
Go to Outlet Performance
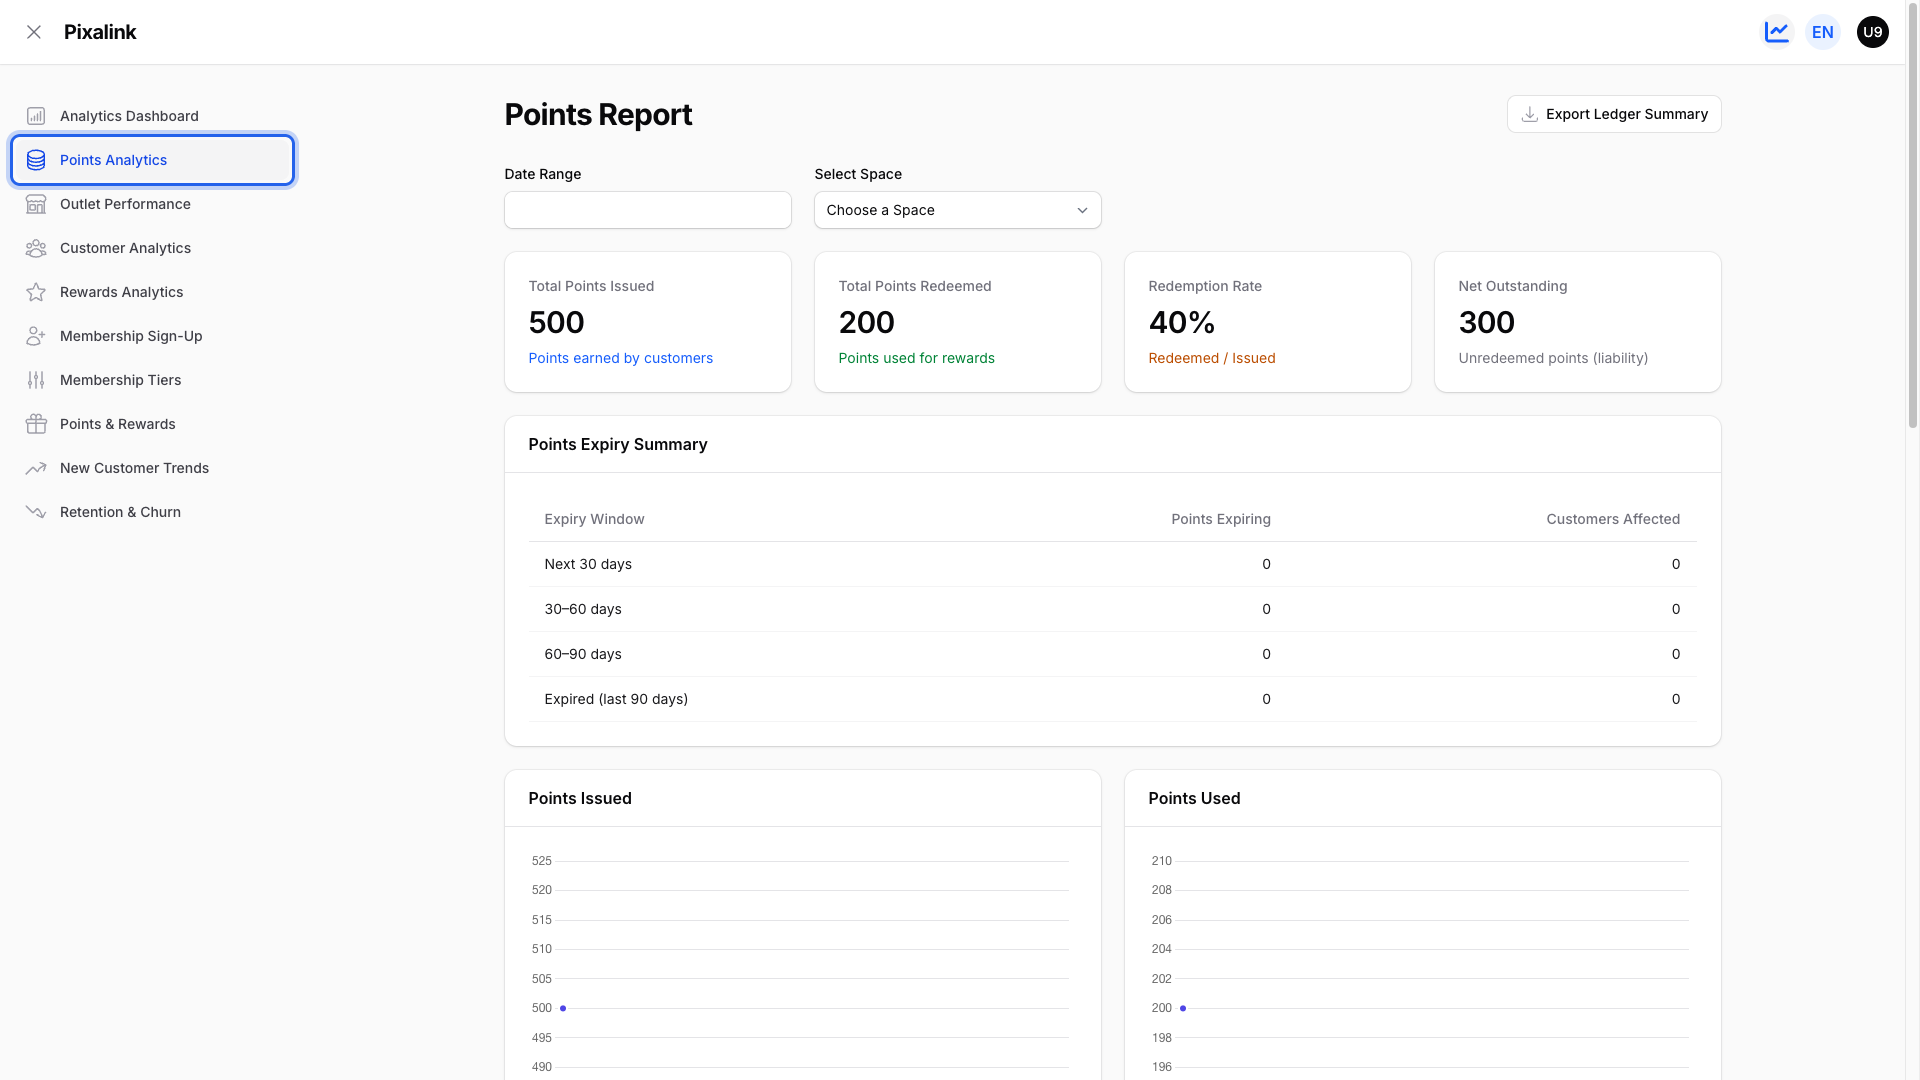pos(152,204)
